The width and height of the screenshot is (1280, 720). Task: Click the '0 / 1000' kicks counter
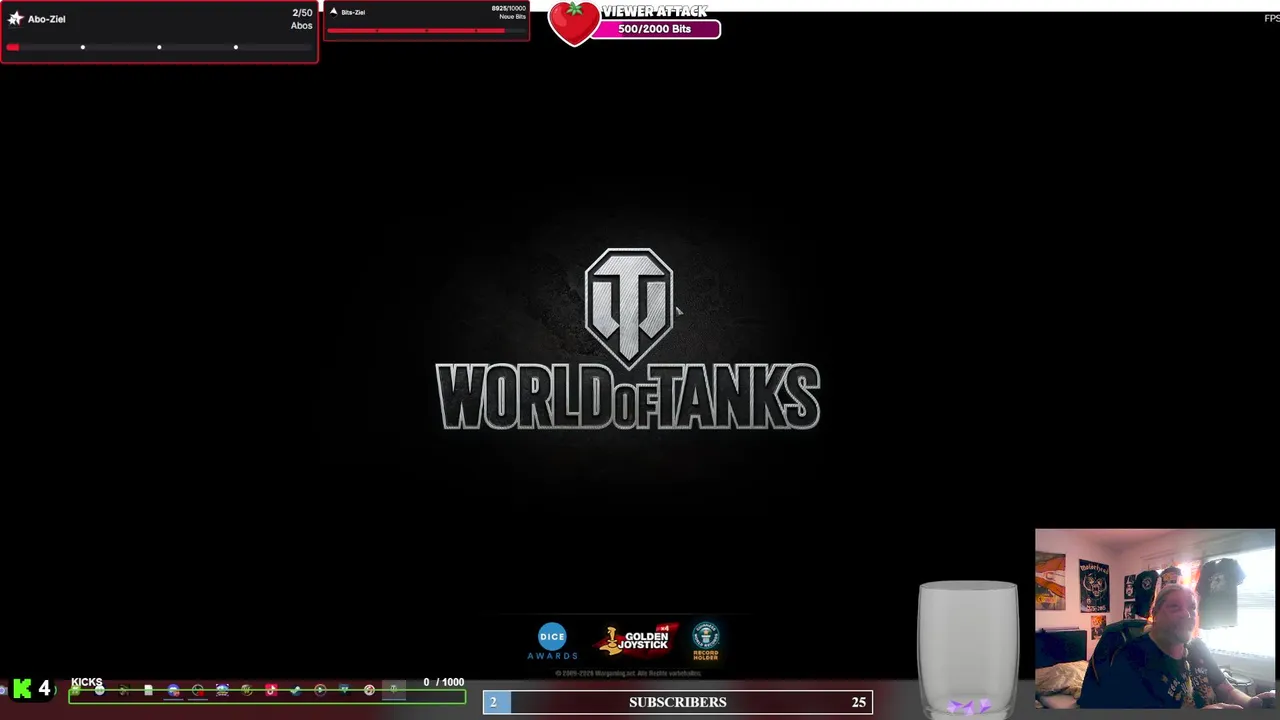pos(443,682)
